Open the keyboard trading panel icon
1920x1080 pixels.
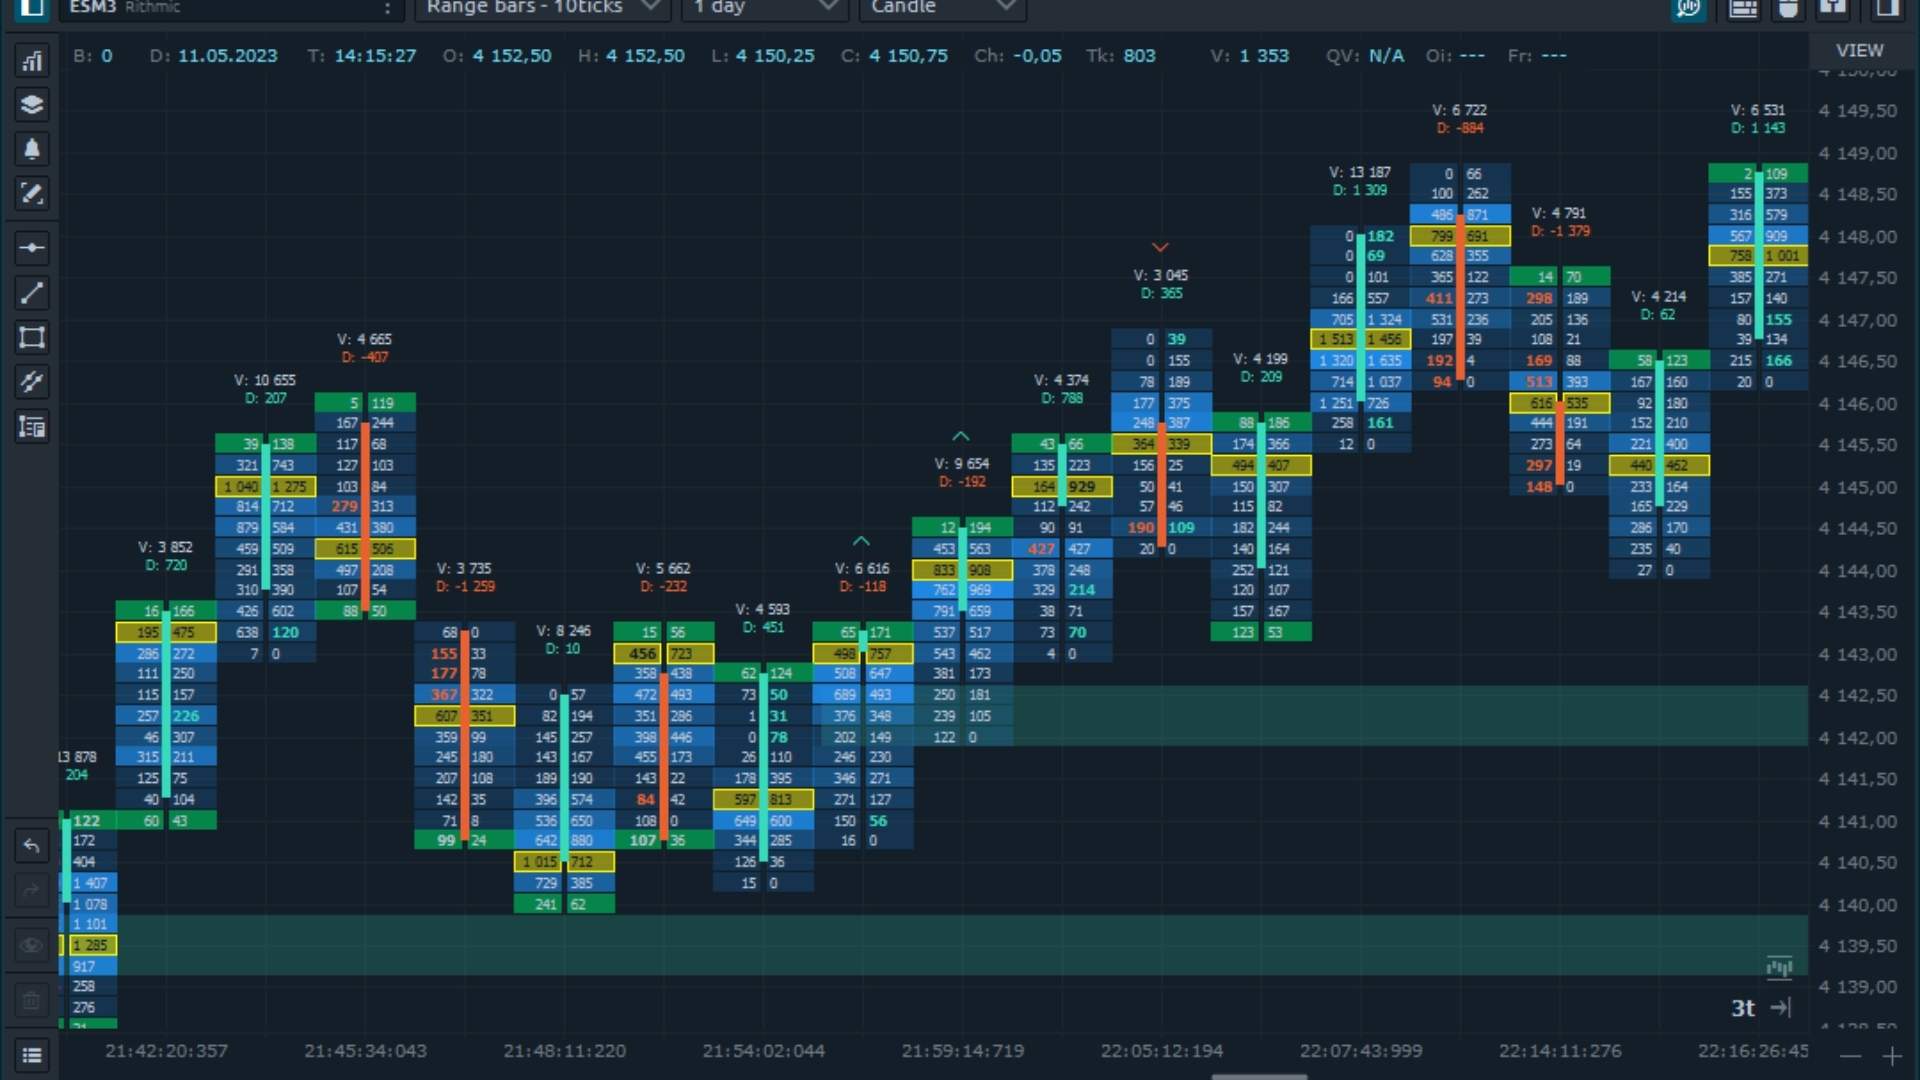(1743, 9)
